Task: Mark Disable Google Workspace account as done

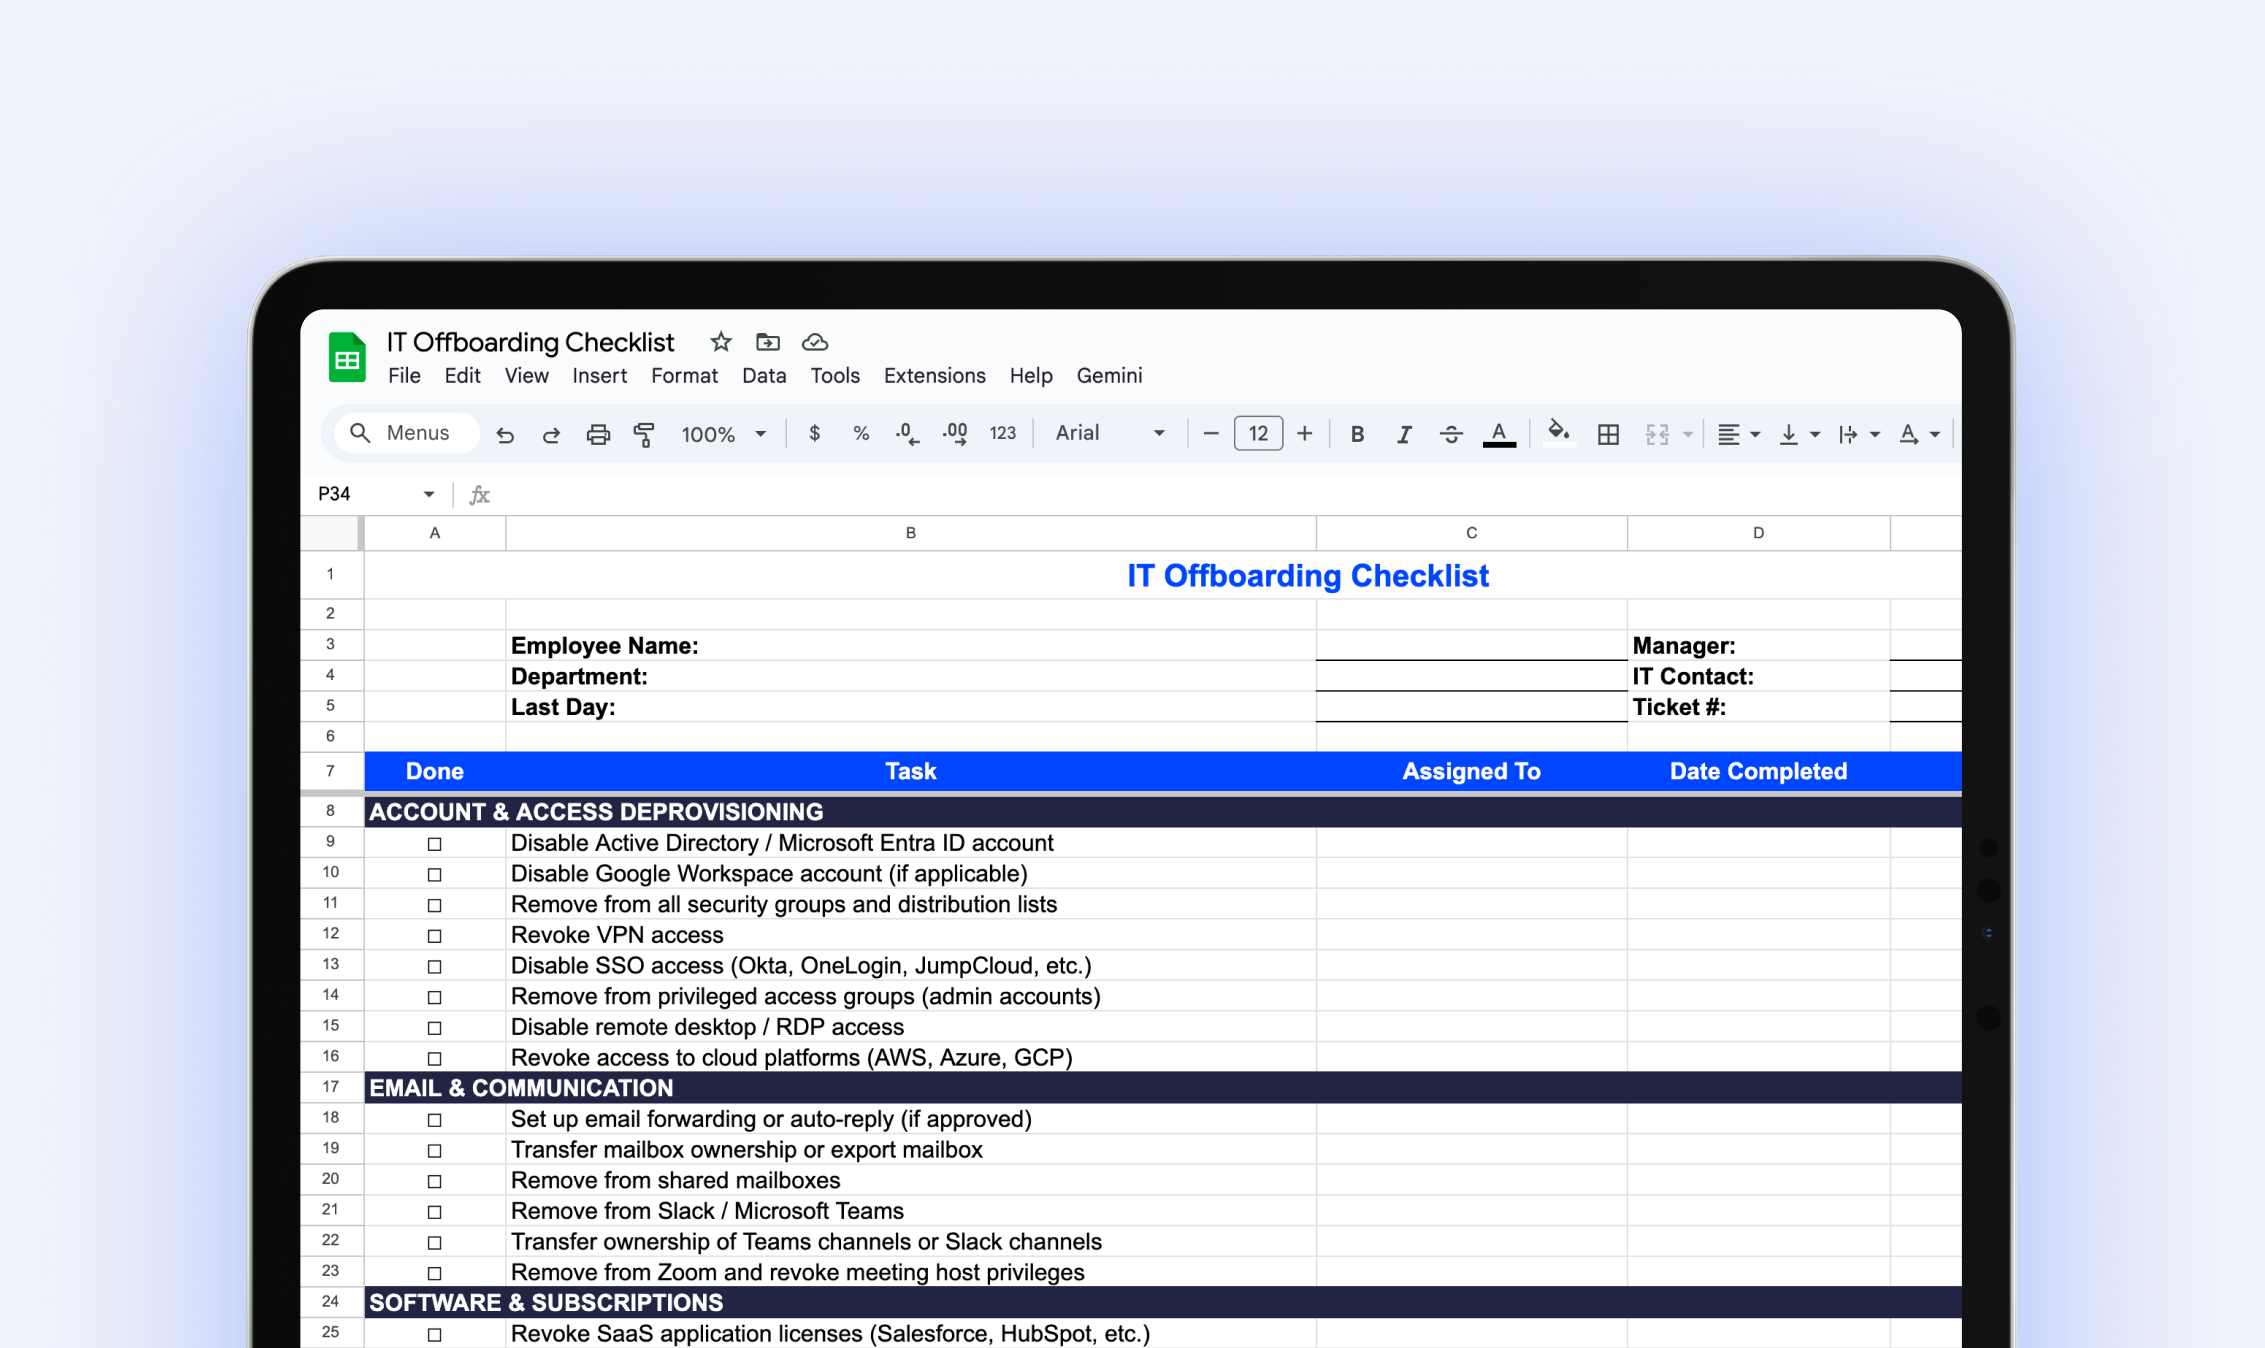Action: pyautogui.click(x=434, y=873)
